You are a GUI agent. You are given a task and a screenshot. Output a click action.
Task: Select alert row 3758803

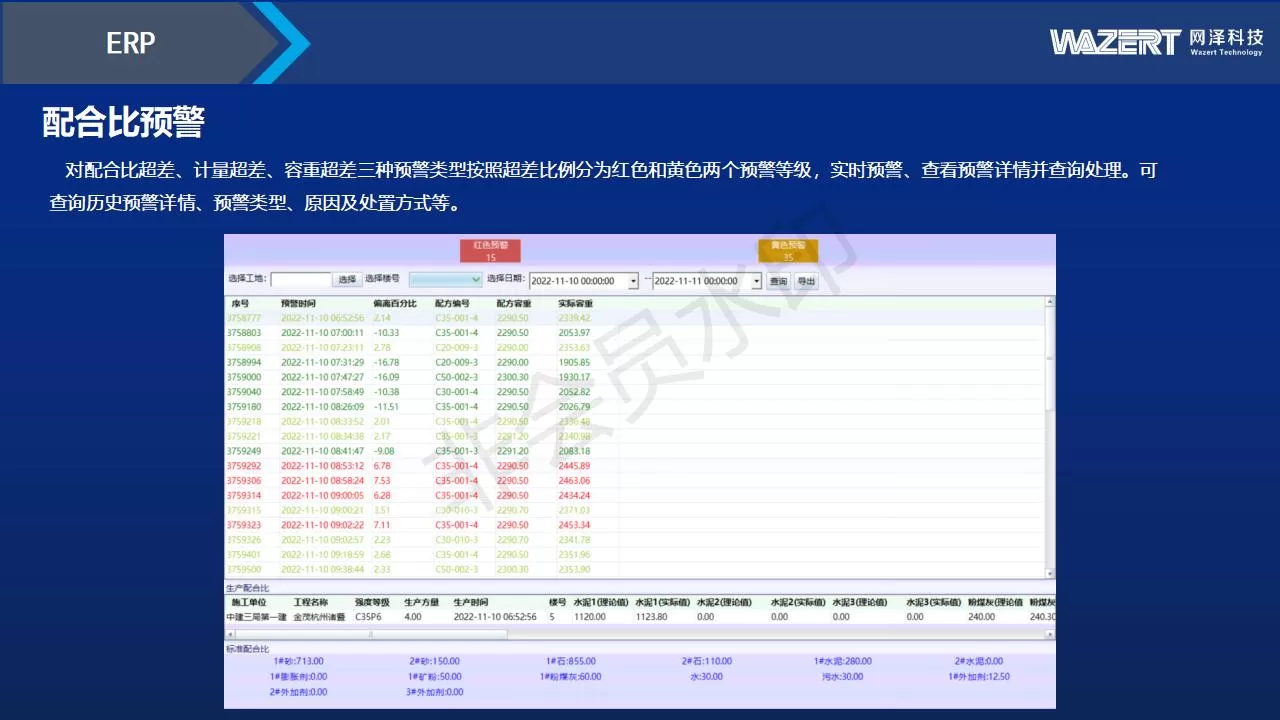634,333
